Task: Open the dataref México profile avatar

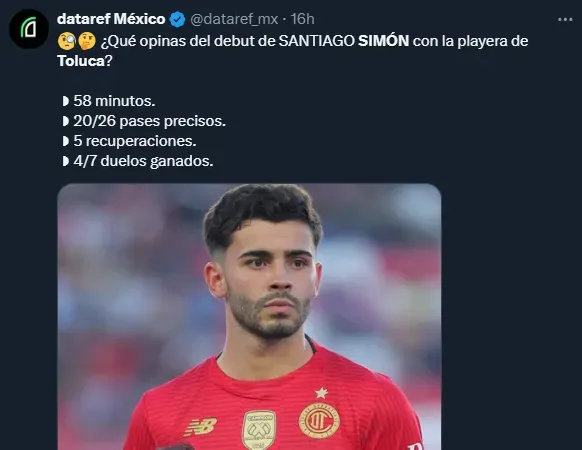Action: click(x=29, y=29)
